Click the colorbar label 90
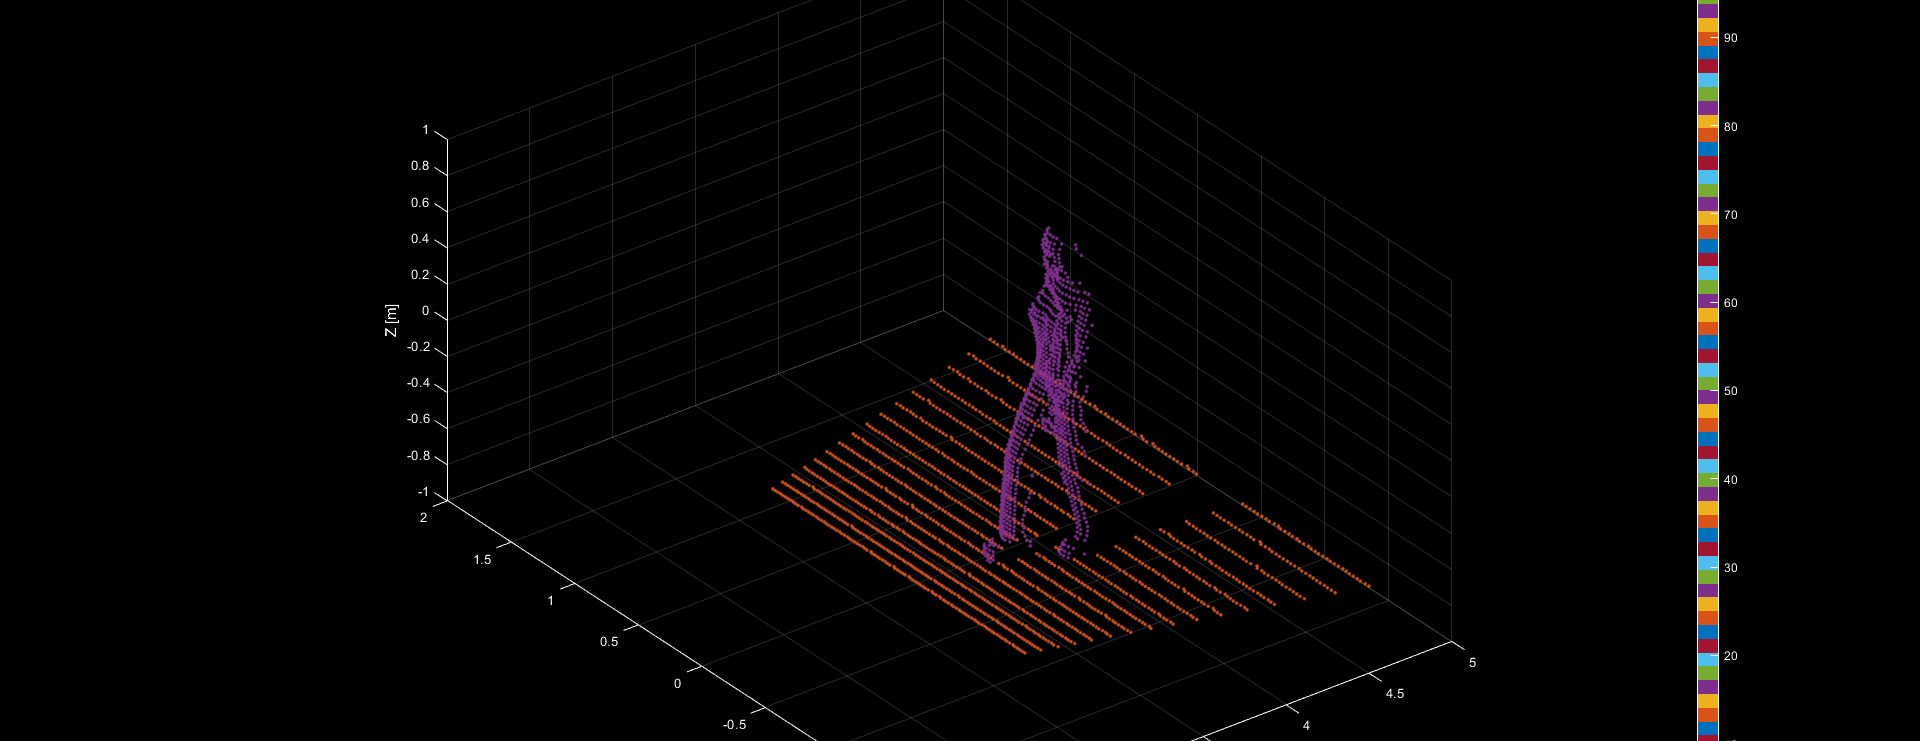1920x741 pixels. point(1731,38)
